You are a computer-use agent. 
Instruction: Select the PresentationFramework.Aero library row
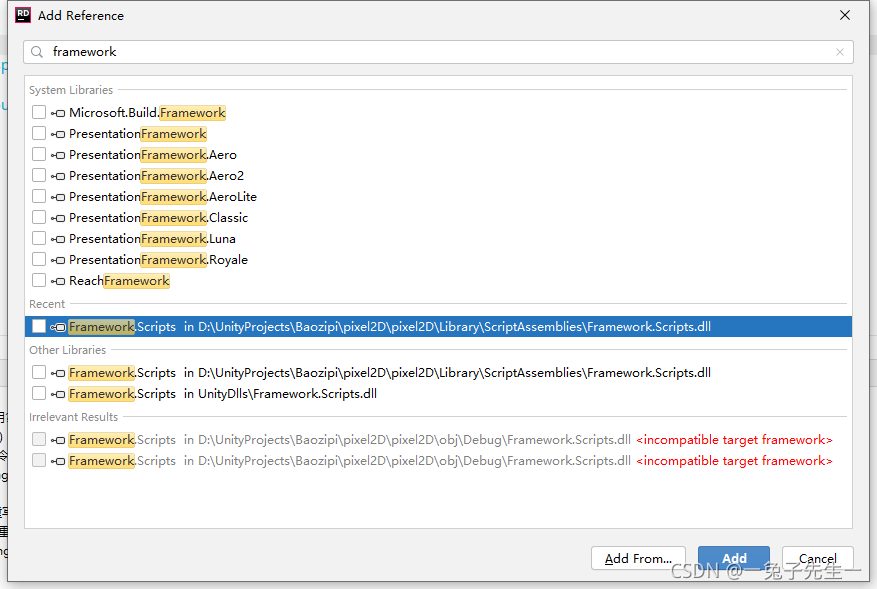pyautogui.click(x=152, y=155)
